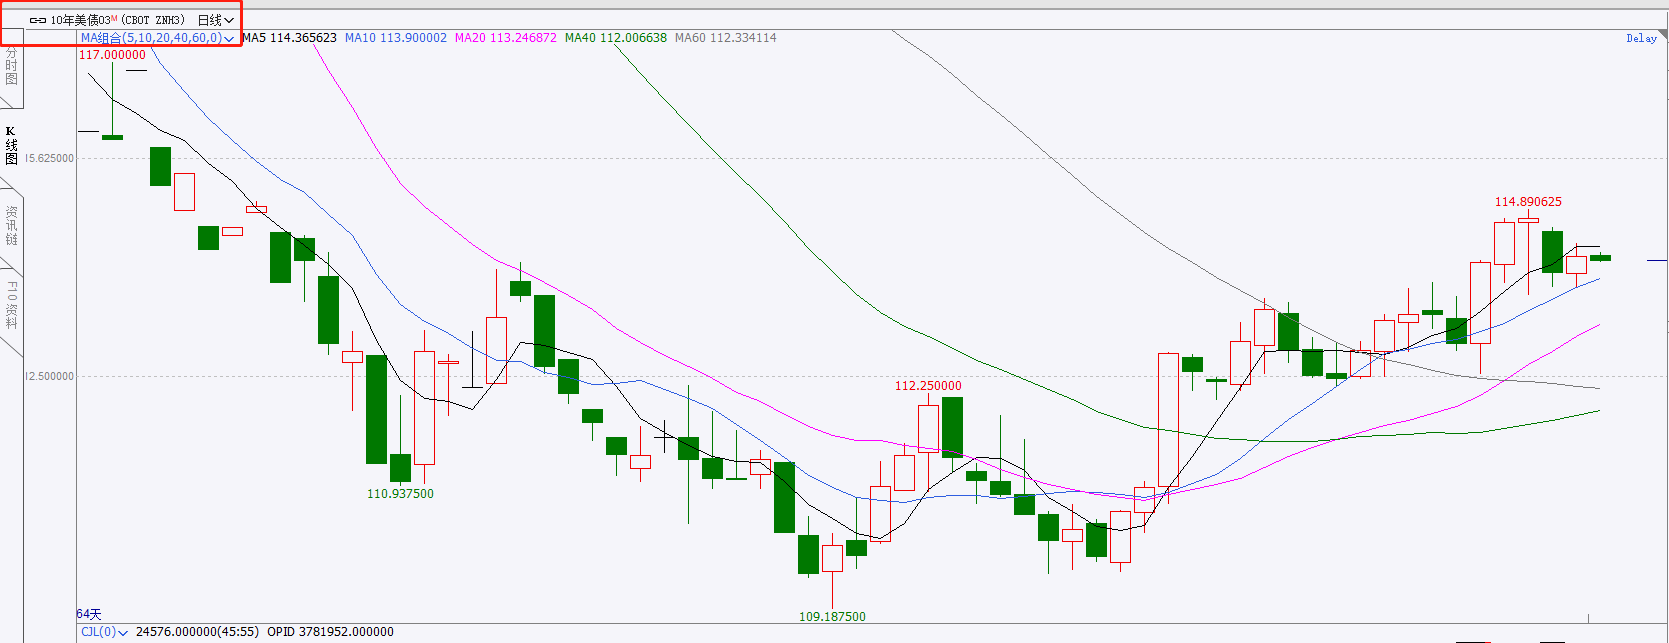Click the 112.500000 y-axis price value
The image size is (1669, 643).
(49, 376)
